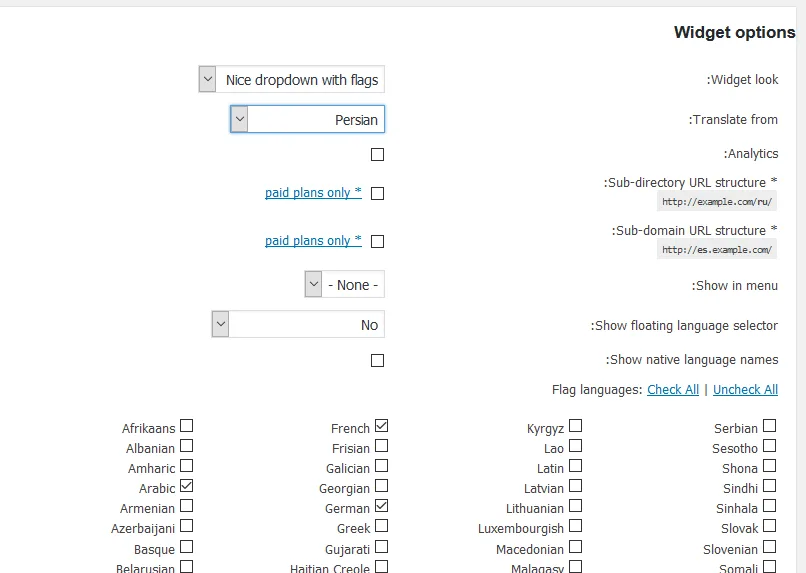Uncheck the French language checkbox

pyautogui.click(x=381, y=426)
